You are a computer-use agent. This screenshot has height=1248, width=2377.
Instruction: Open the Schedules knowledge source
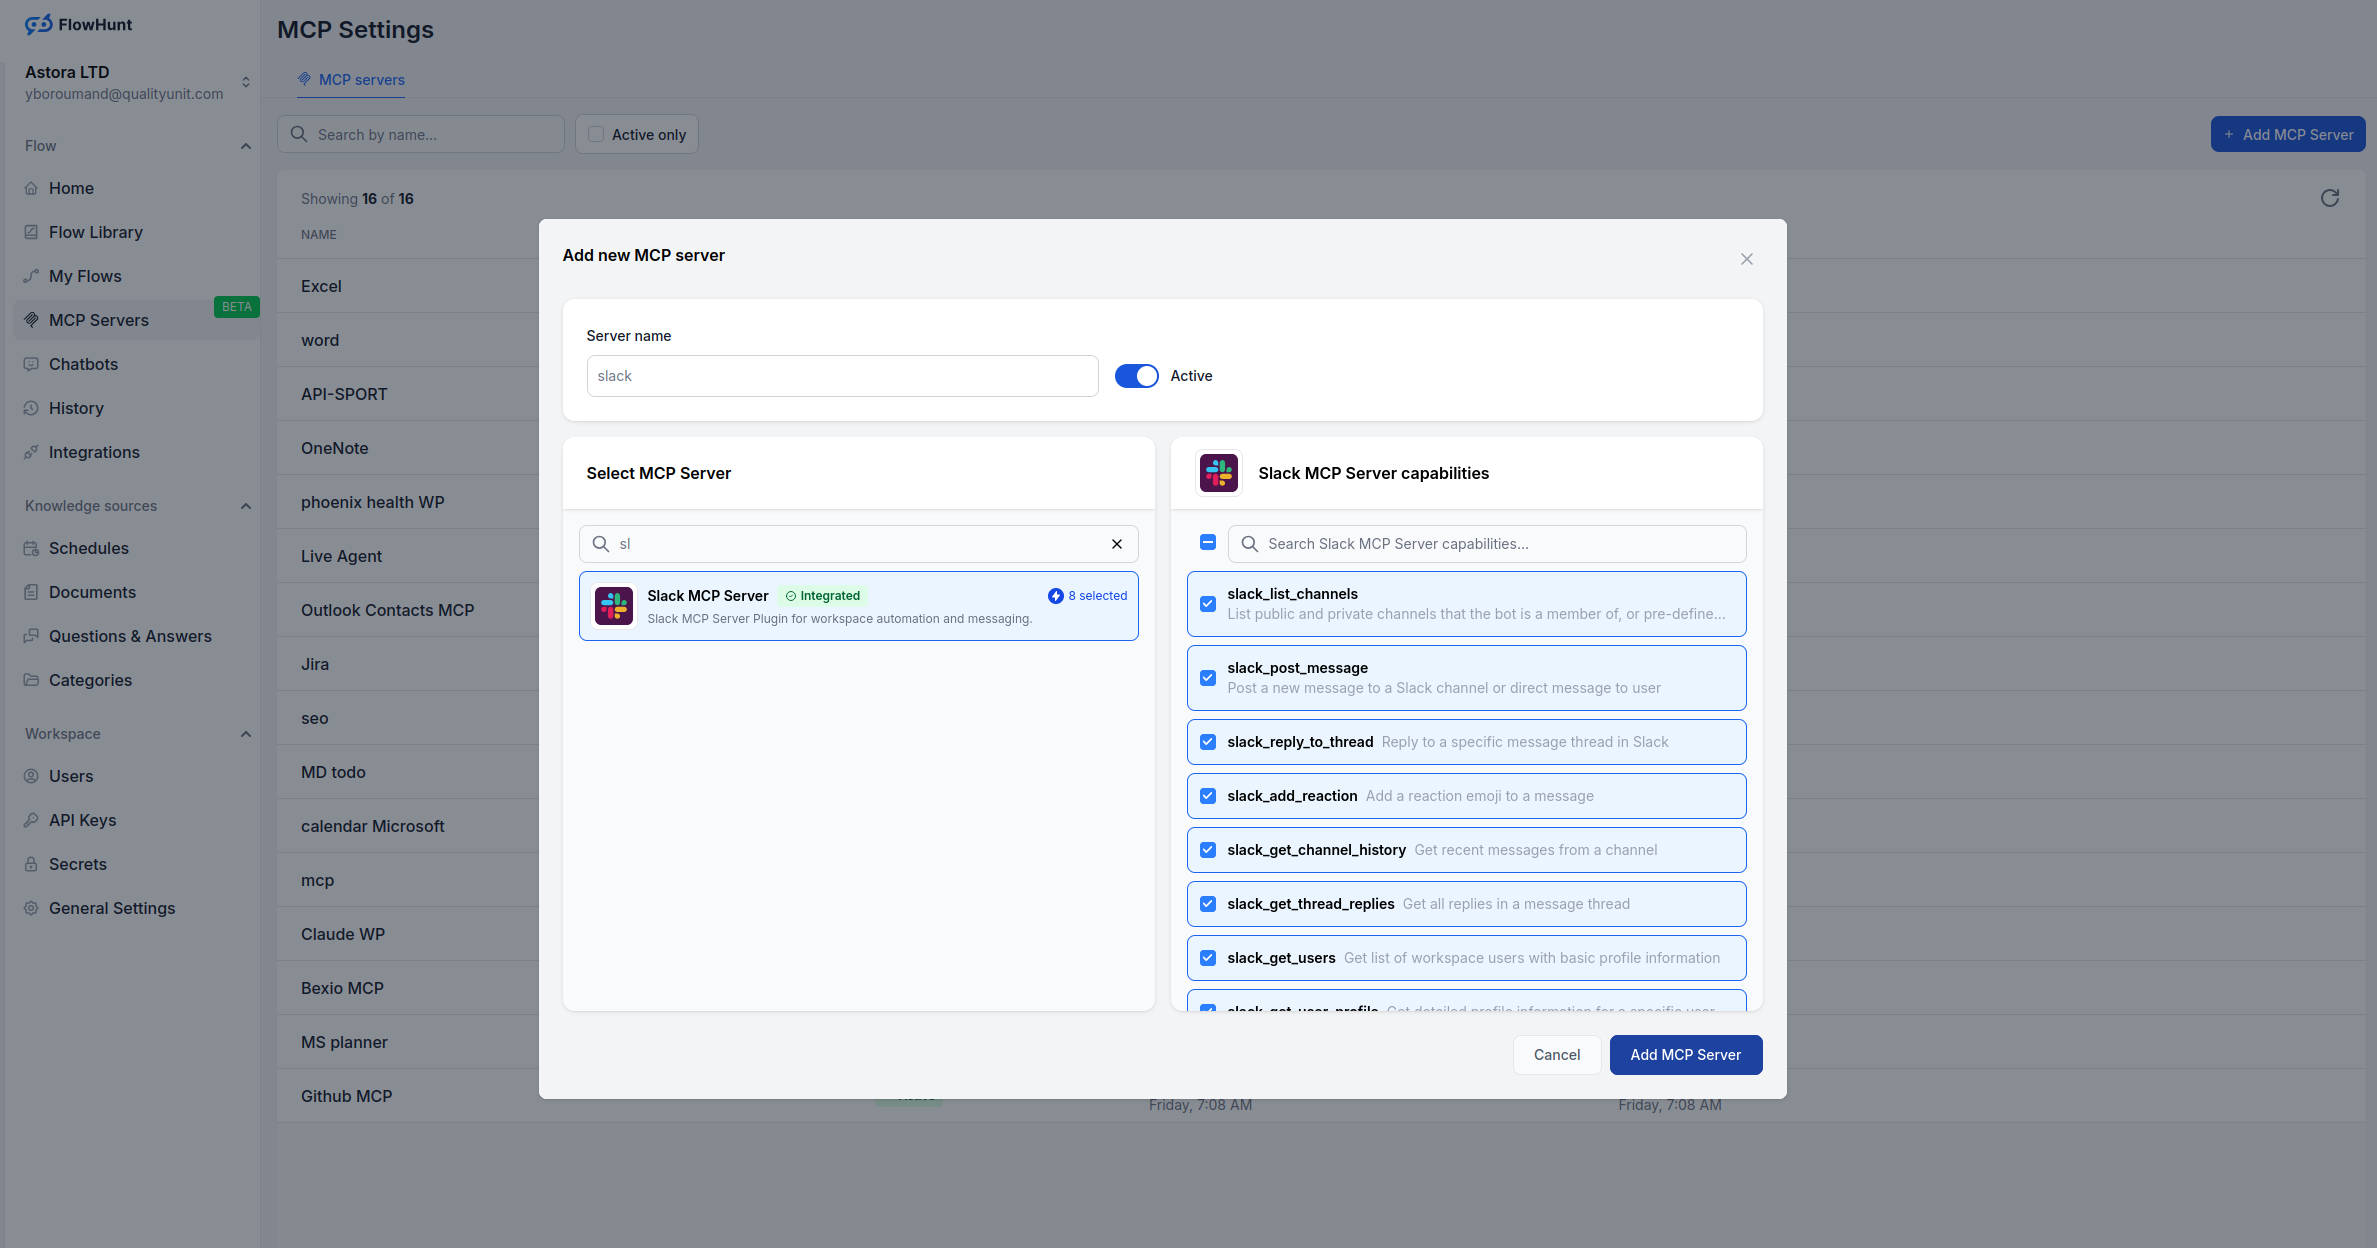[88, 547]
